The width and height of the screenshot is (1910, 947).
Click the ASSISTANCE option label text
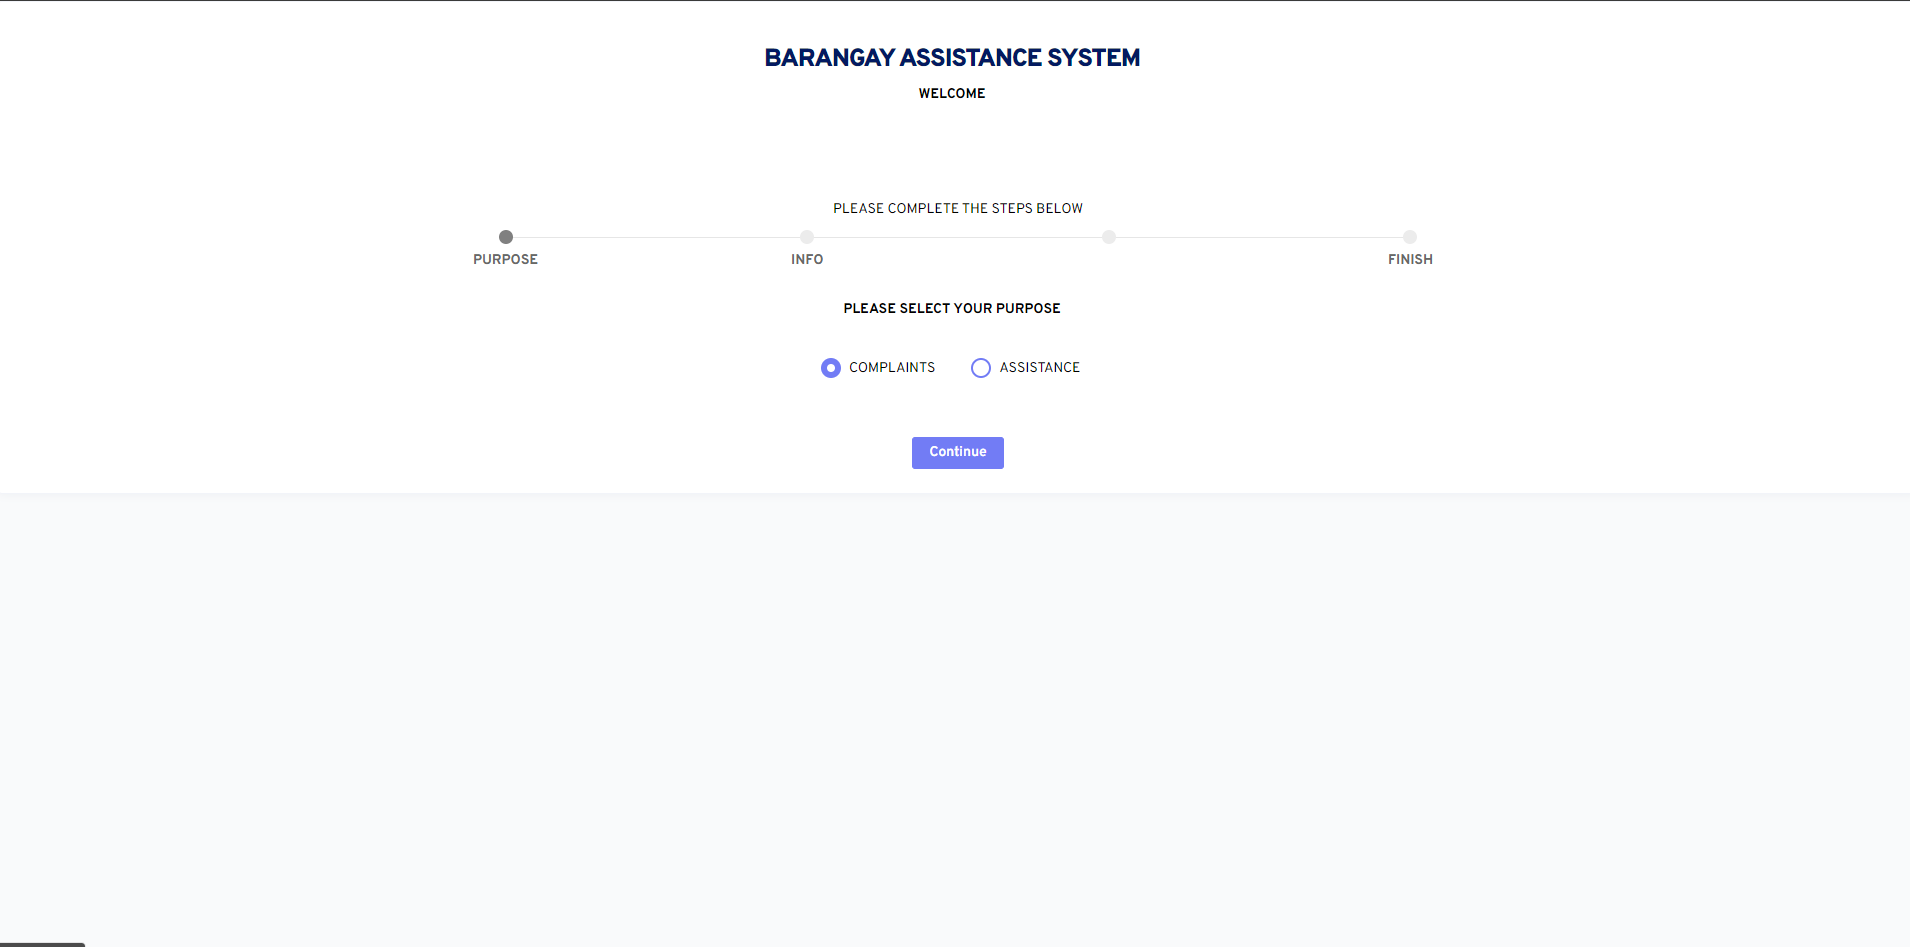pos(1040,367)
